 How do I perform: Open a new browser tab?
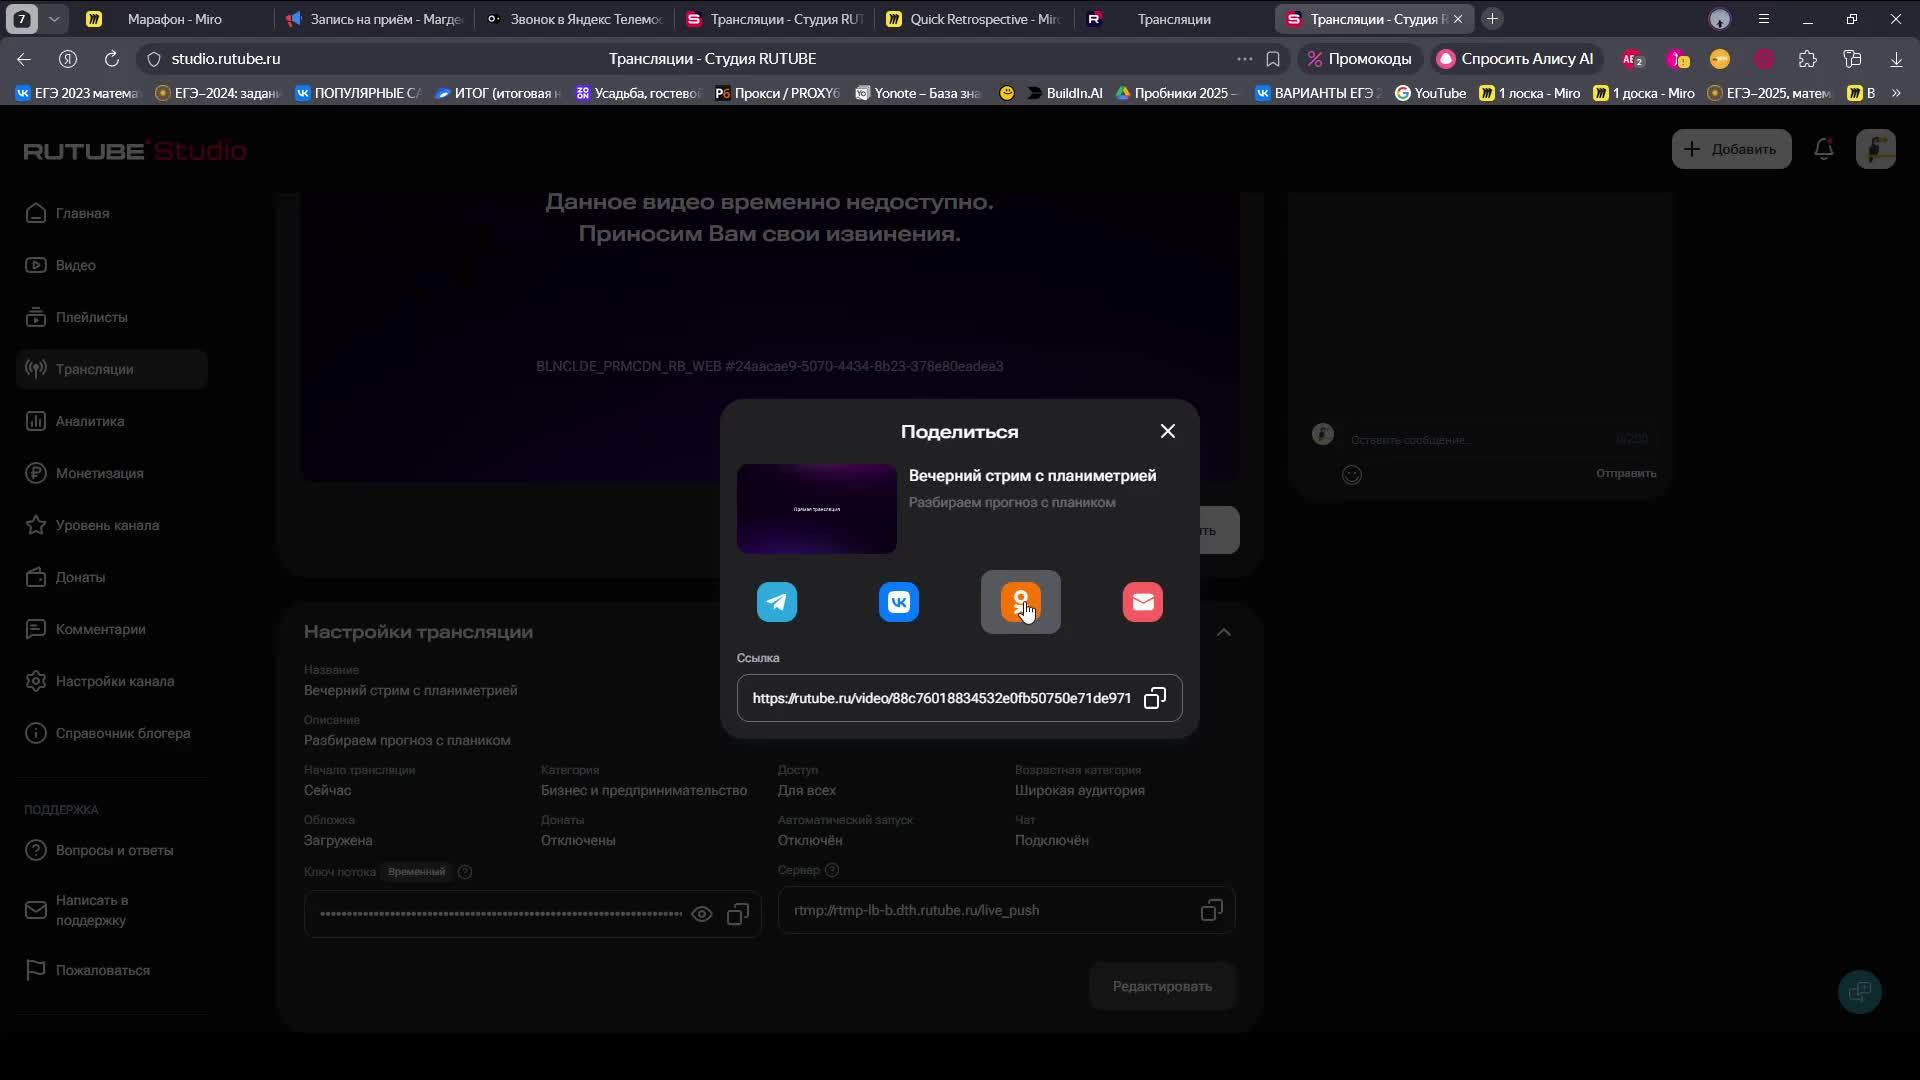tap(1492, 19)
